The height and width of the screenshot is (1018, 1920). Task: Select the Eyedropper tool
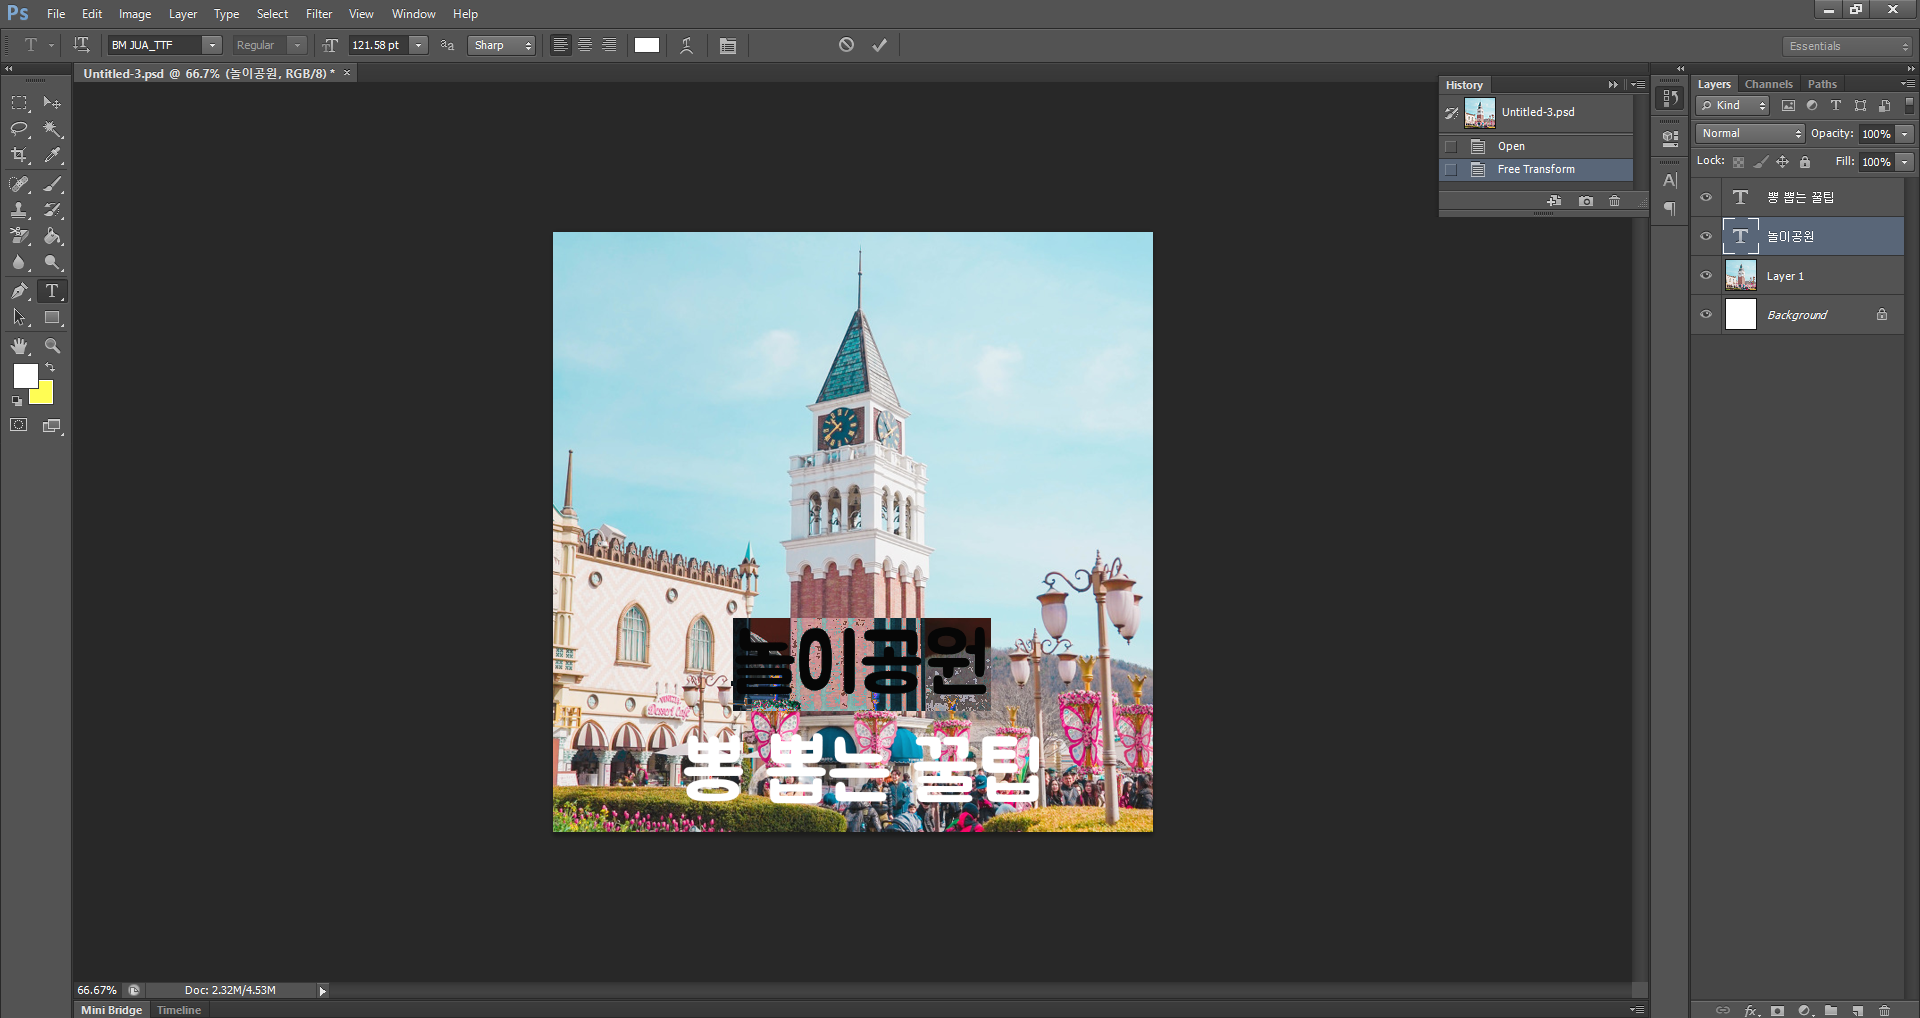point(52,155)
